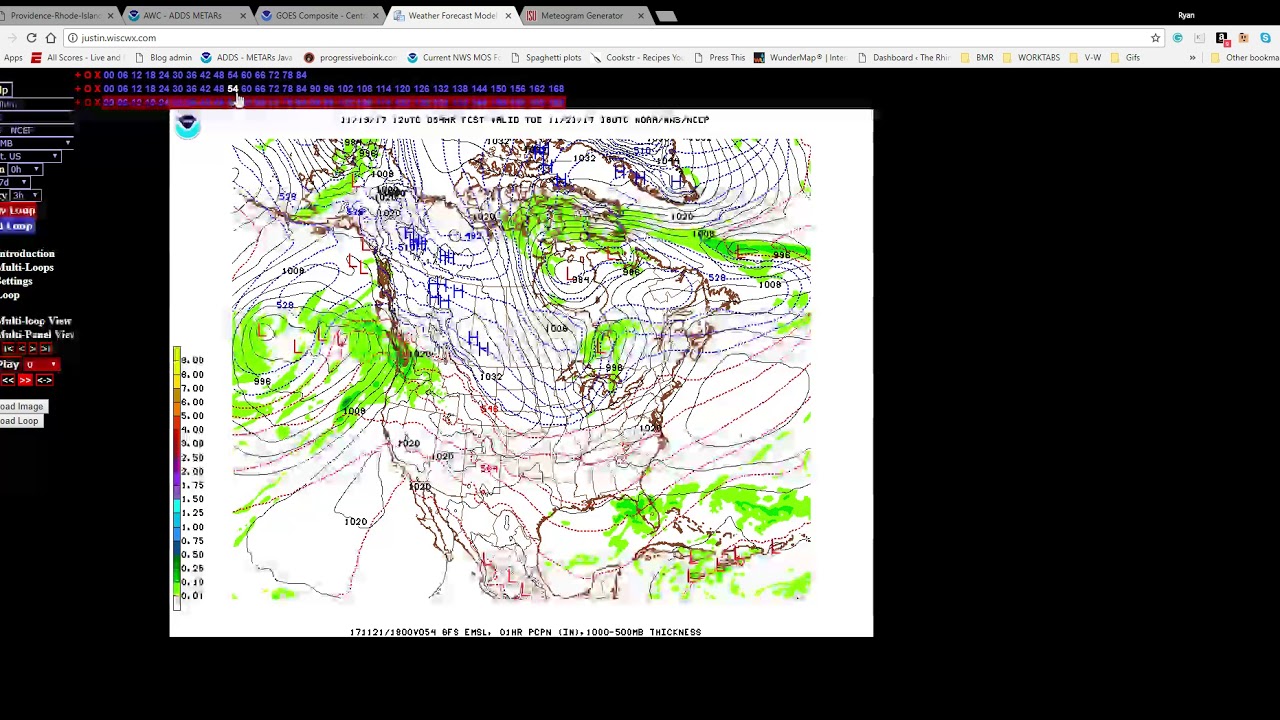This screenshot has width=1280, height=720.
Task: Open the Gifs bookmarks folder
Action: point(1125,57)
